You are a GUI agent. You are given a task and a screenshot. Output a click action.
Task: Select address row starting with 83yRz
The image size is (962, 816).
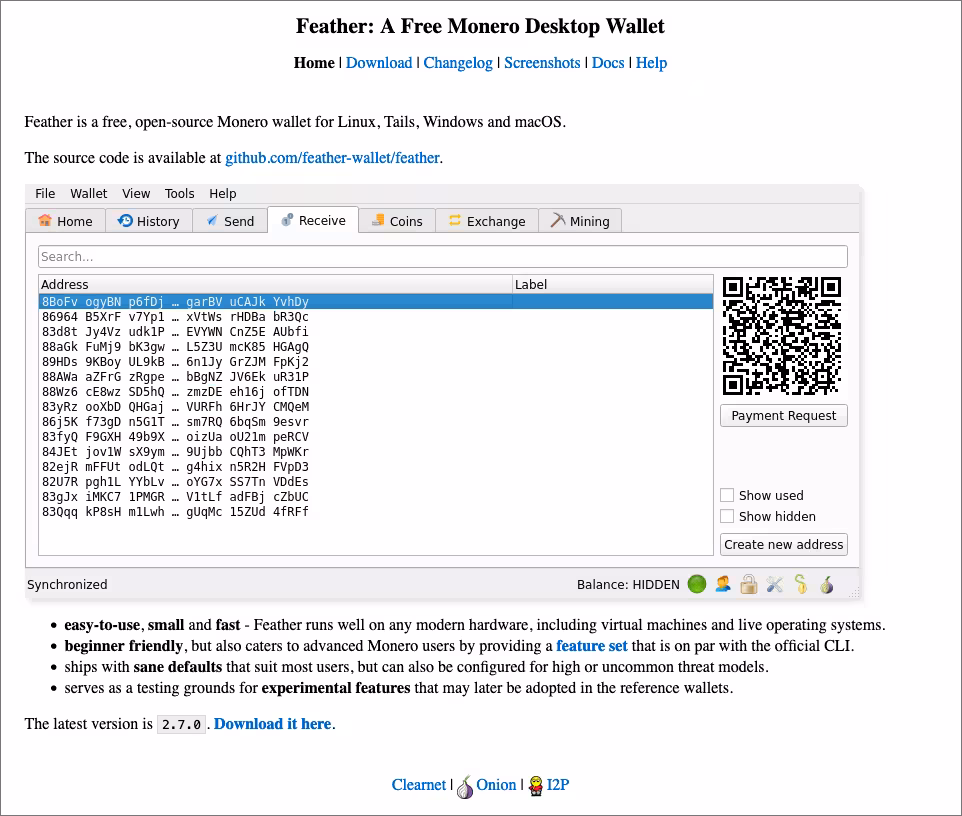point(375,407)
